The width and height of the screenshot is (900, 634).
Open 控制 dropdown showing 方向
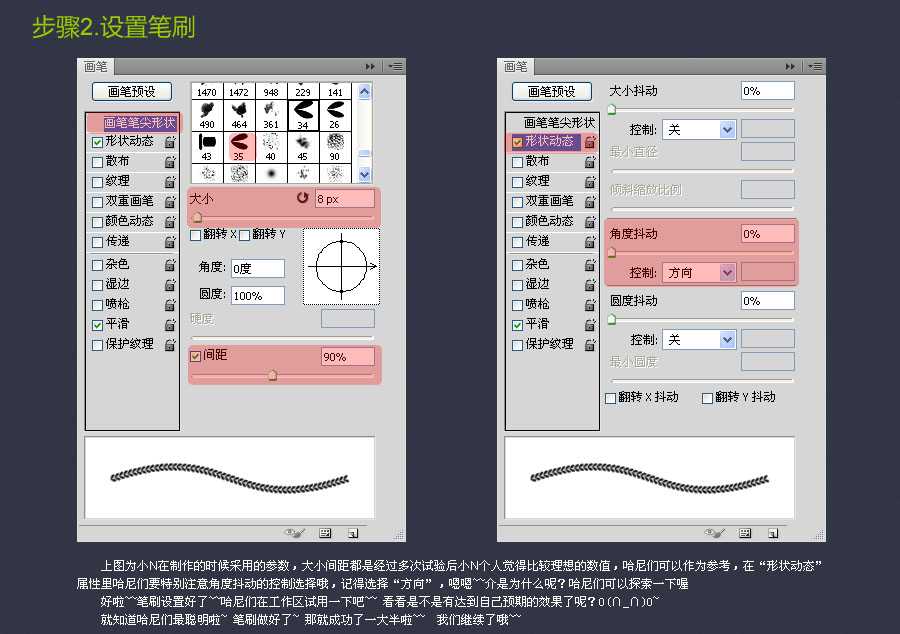coord(699,273)
